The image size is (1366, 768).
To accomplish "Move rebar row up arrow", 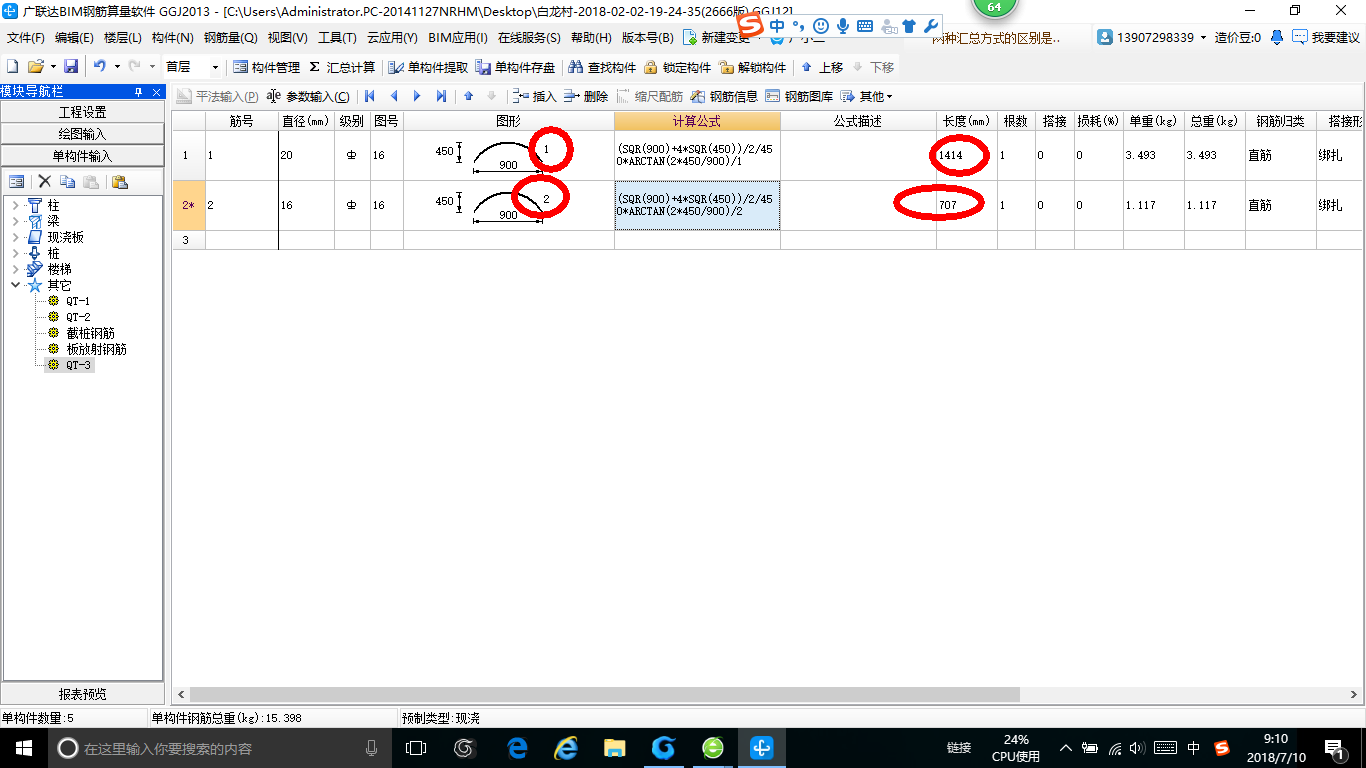I will [x=468, y=97].
